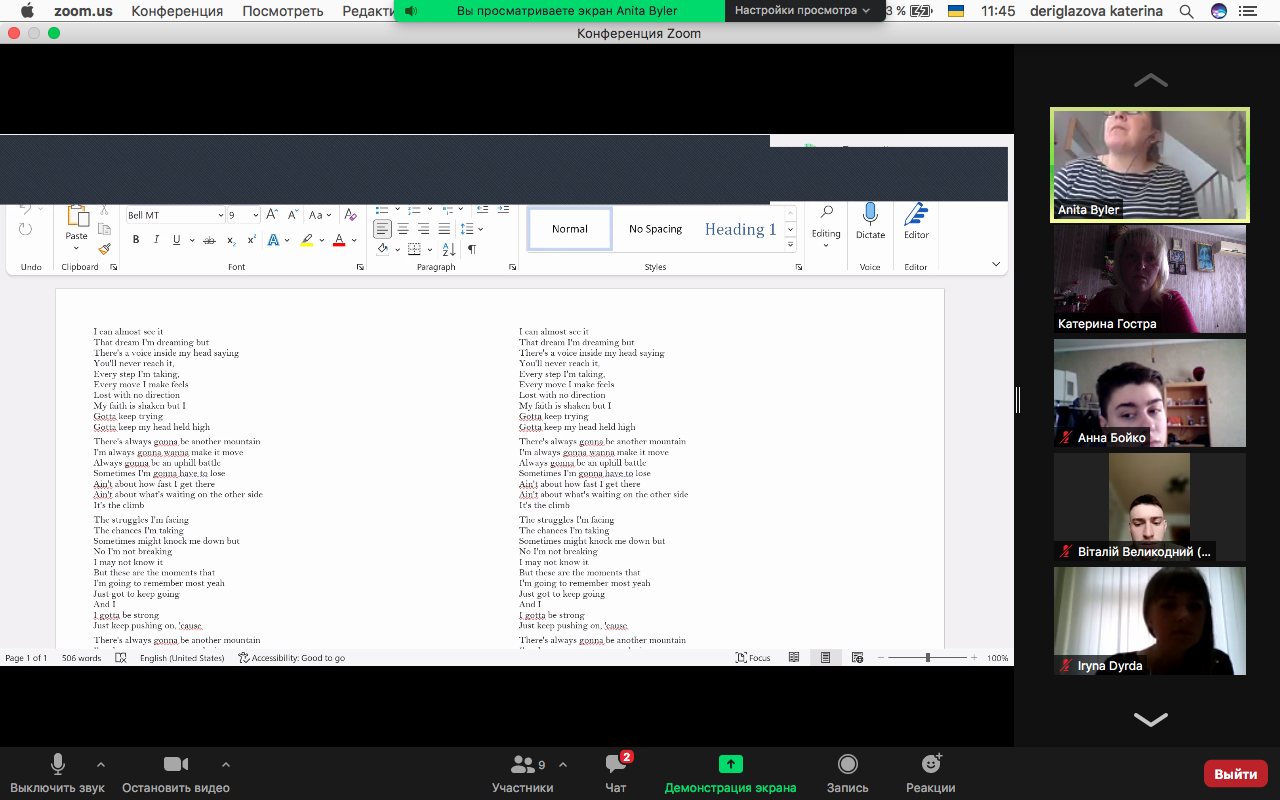Mute microphone with Выключить звук button
This screenshot has width=1280, height=800.
[x=58, y=774]
